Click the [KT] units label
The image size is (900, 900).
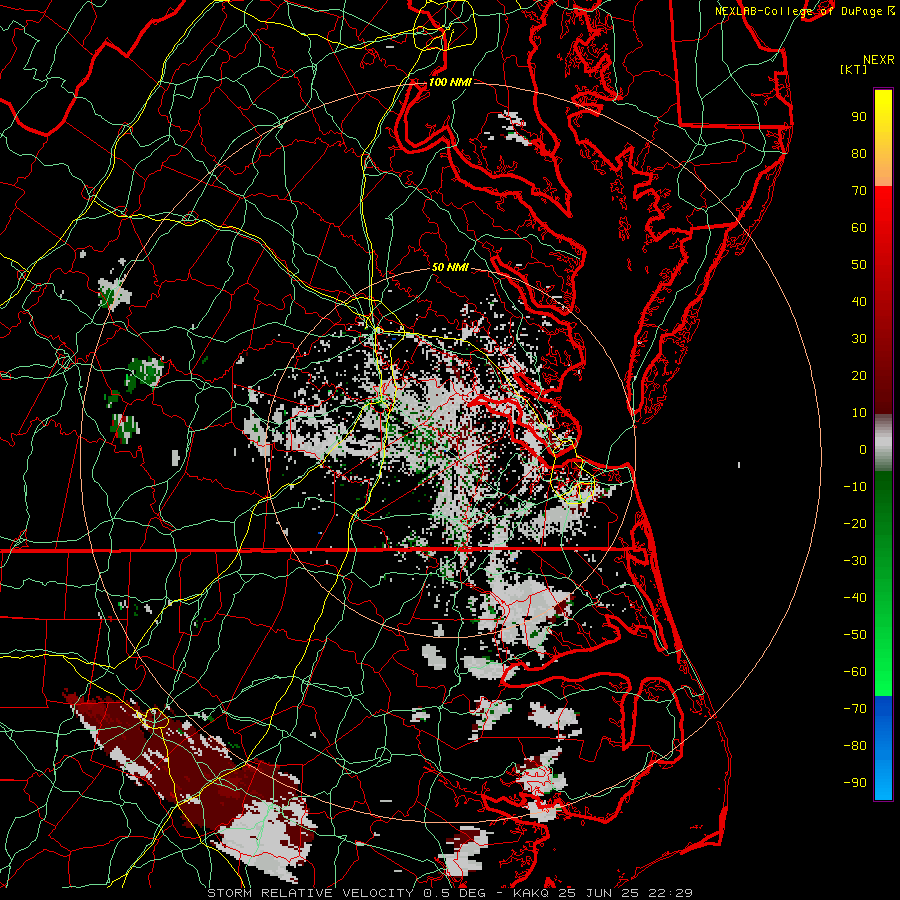[x=854, y=69]
